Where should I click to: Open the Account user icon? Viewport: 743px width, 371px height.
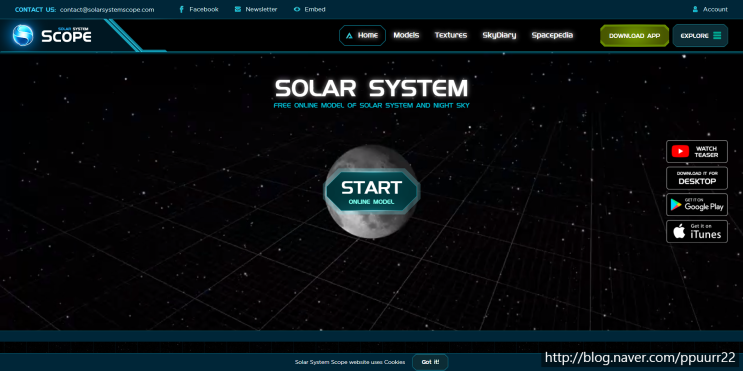click(x=695, y=9)
